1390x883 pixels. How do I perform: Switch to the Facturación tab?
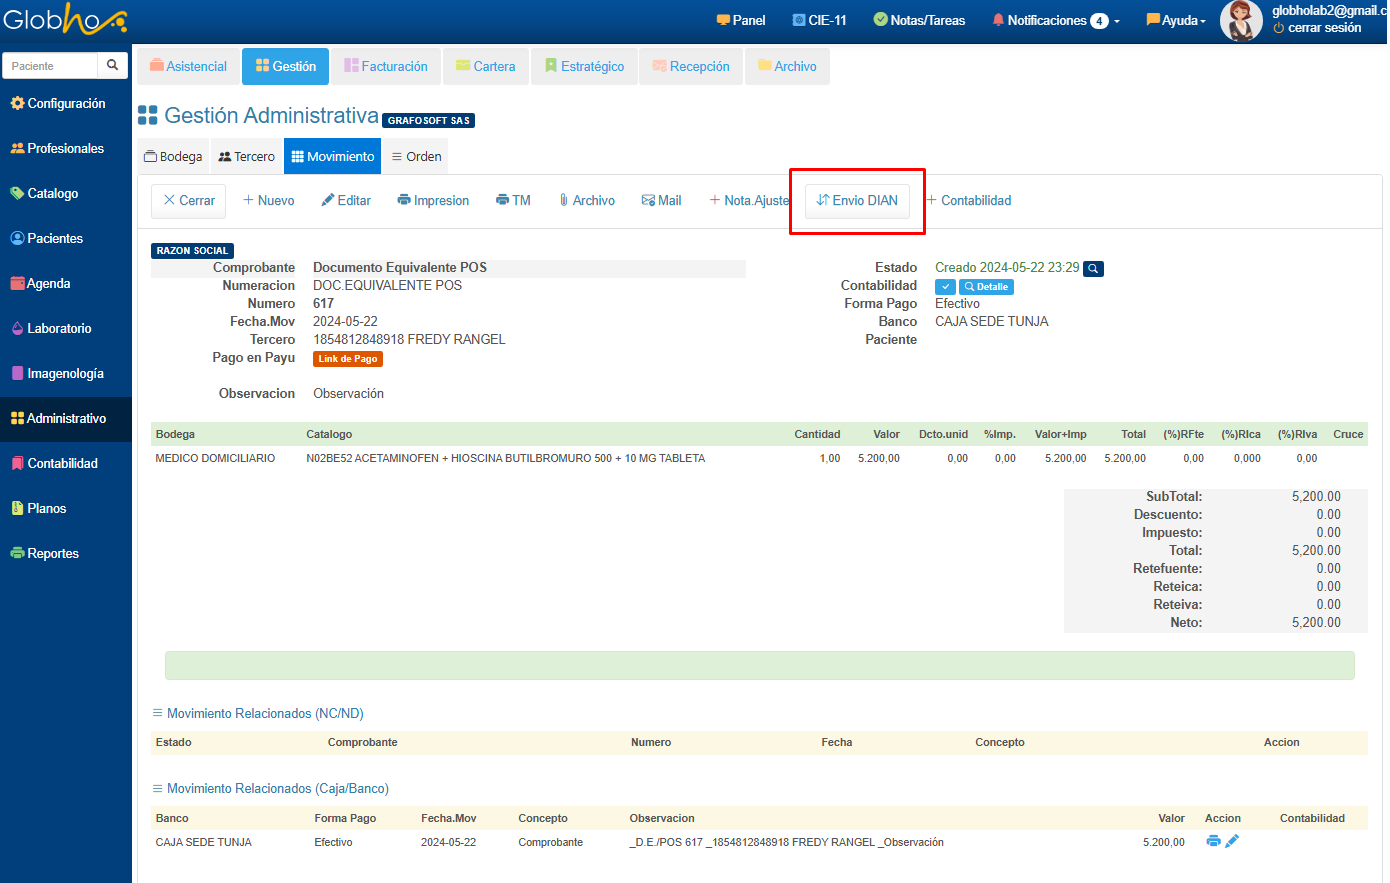(386, 66)
